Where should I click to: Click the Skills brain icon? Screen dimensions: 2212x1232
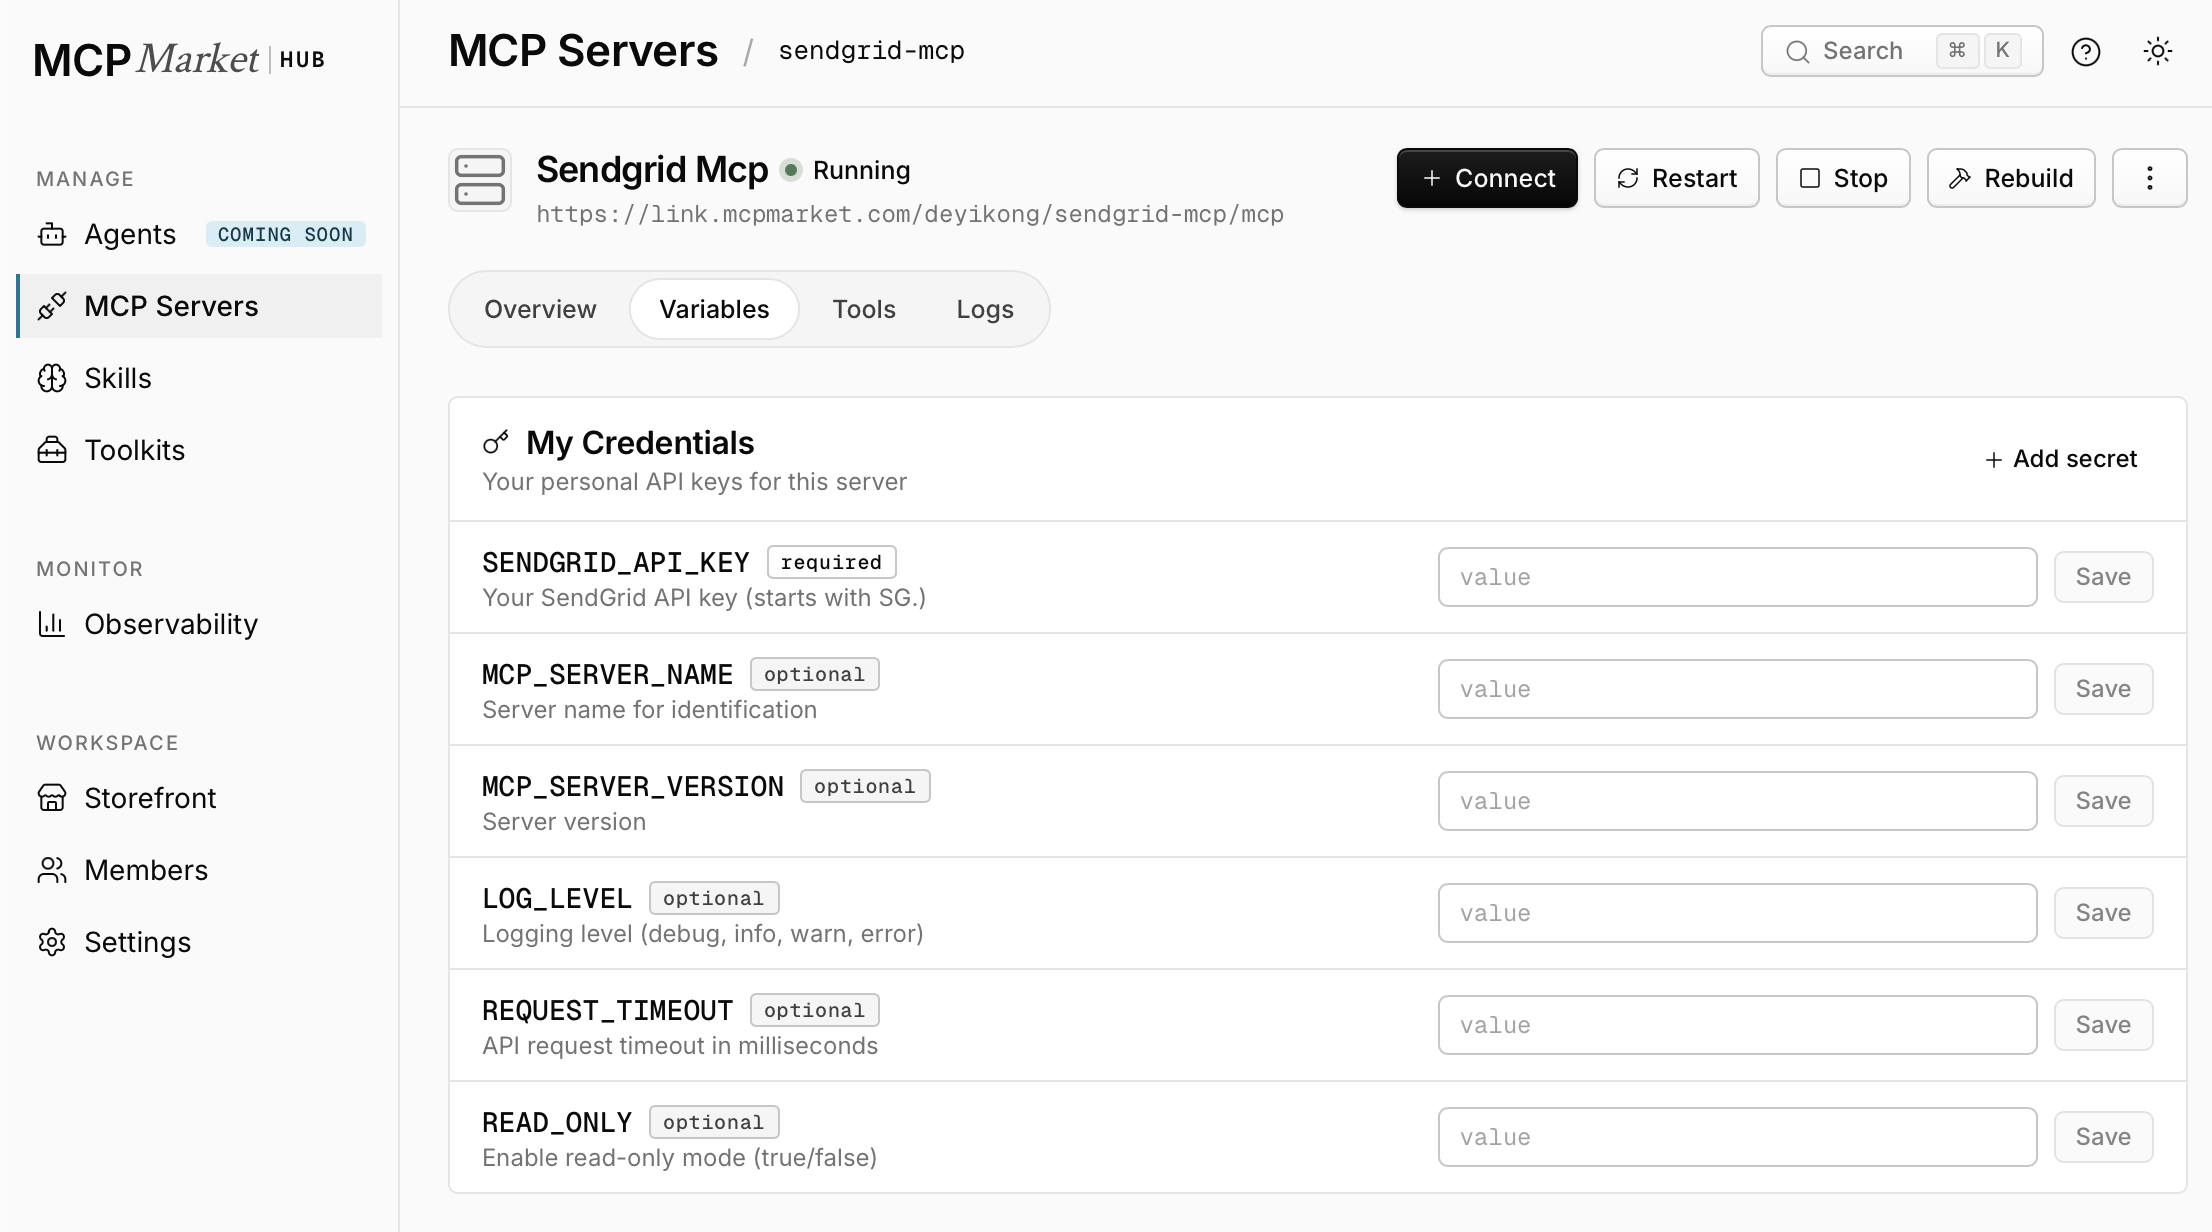tap(52, 378)
